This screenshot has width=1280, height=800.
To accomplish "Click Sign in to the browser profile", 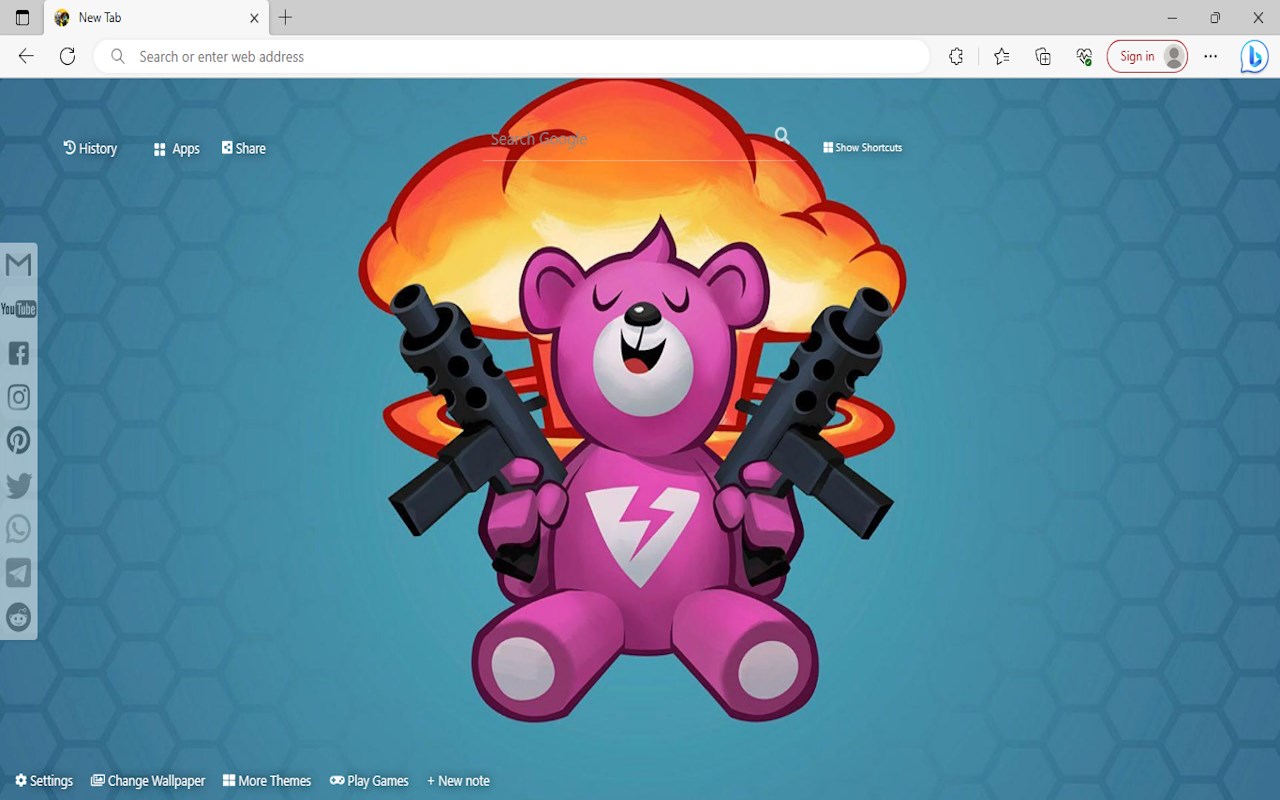I will click(x=1147, y=57).
